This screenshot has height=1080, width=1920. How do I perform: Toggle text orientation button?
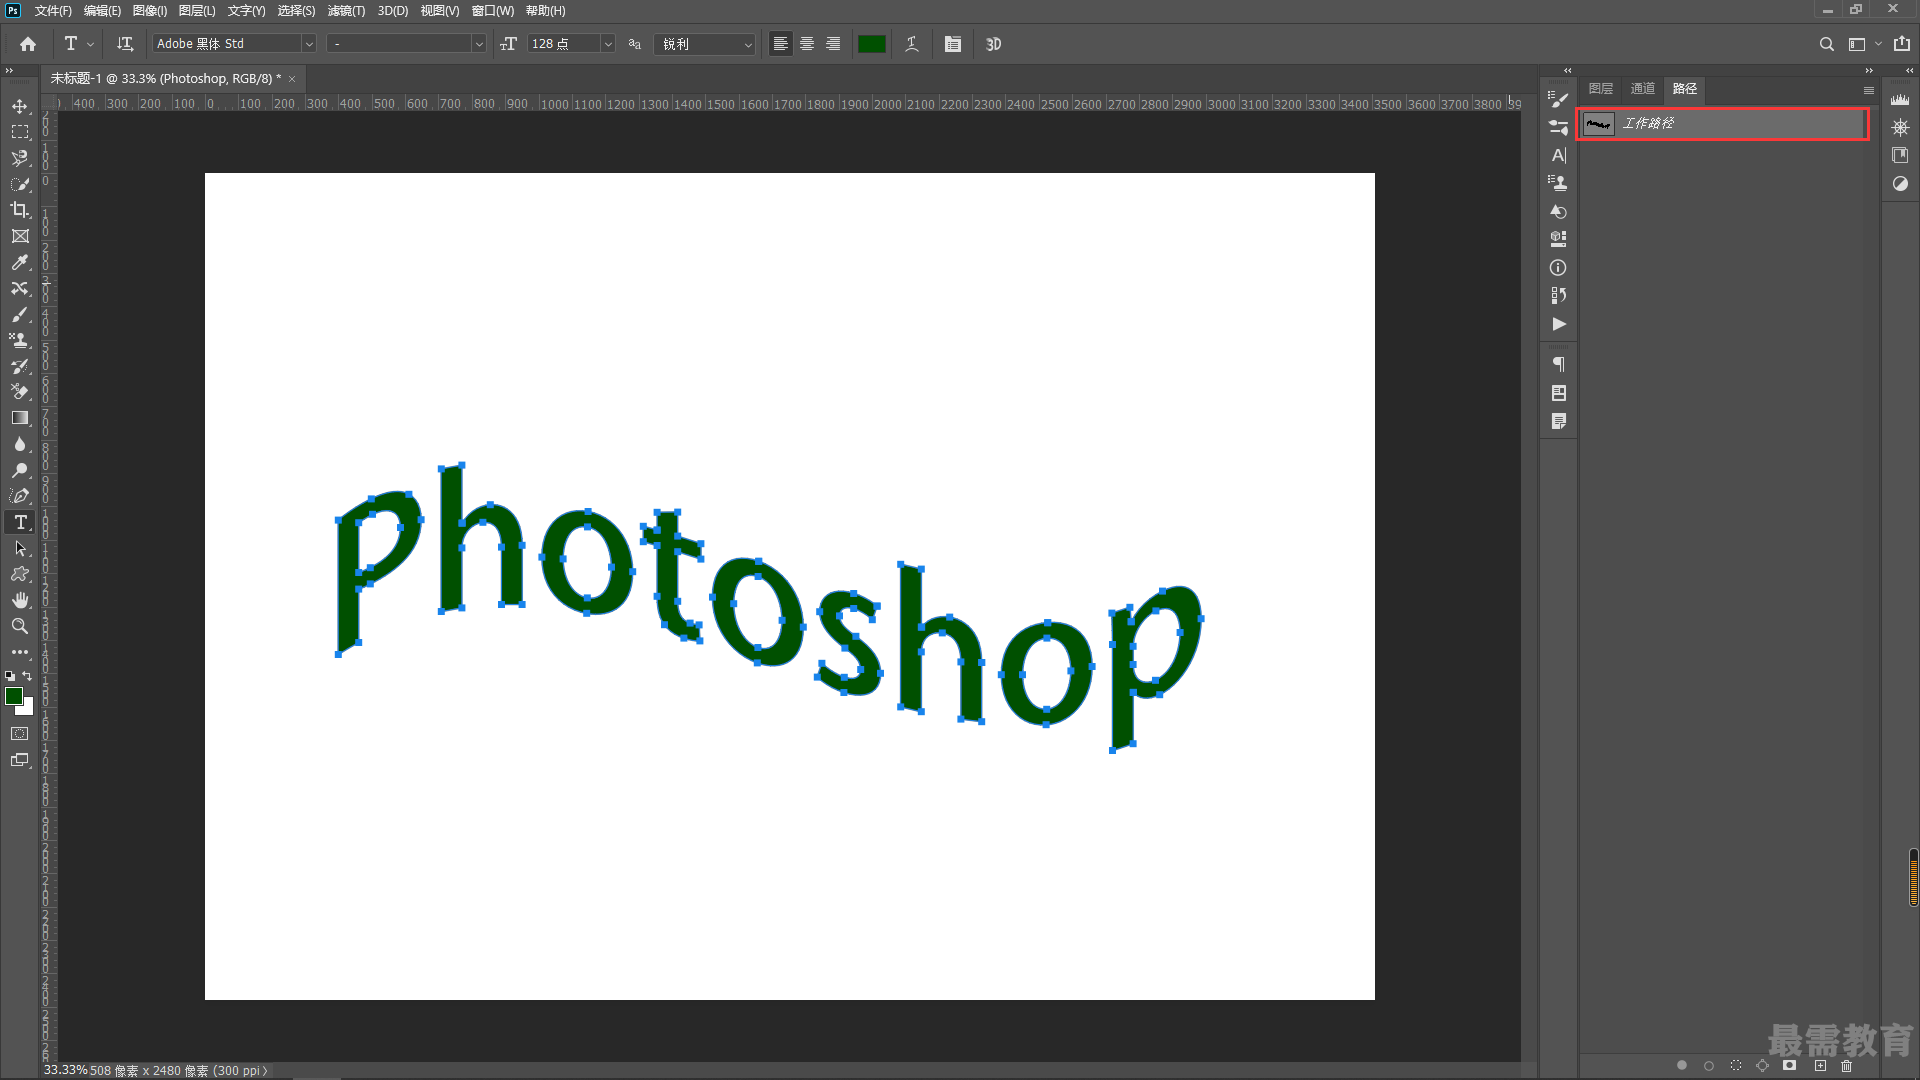125,44
